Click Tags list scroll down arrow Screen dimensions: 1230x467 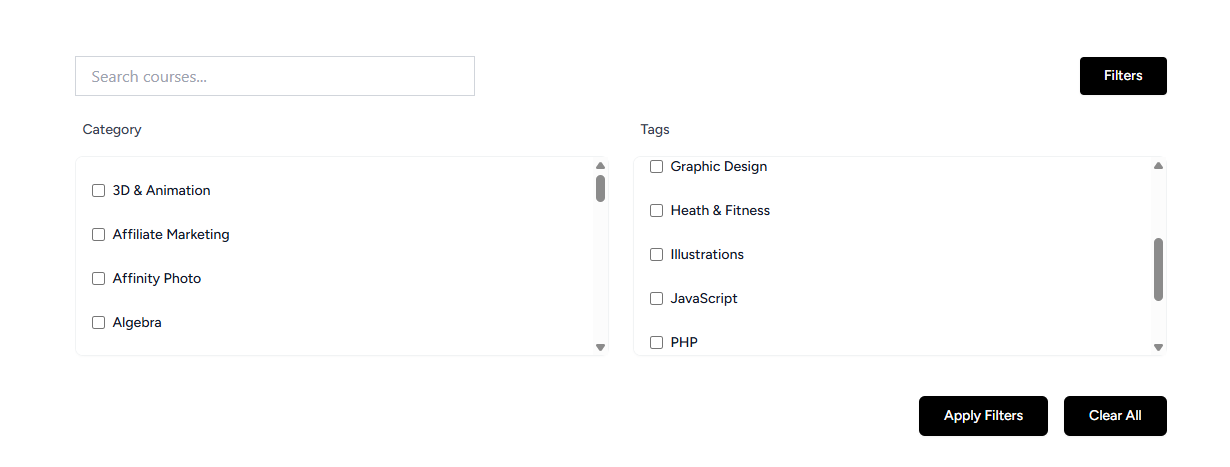click(1158, 347)
